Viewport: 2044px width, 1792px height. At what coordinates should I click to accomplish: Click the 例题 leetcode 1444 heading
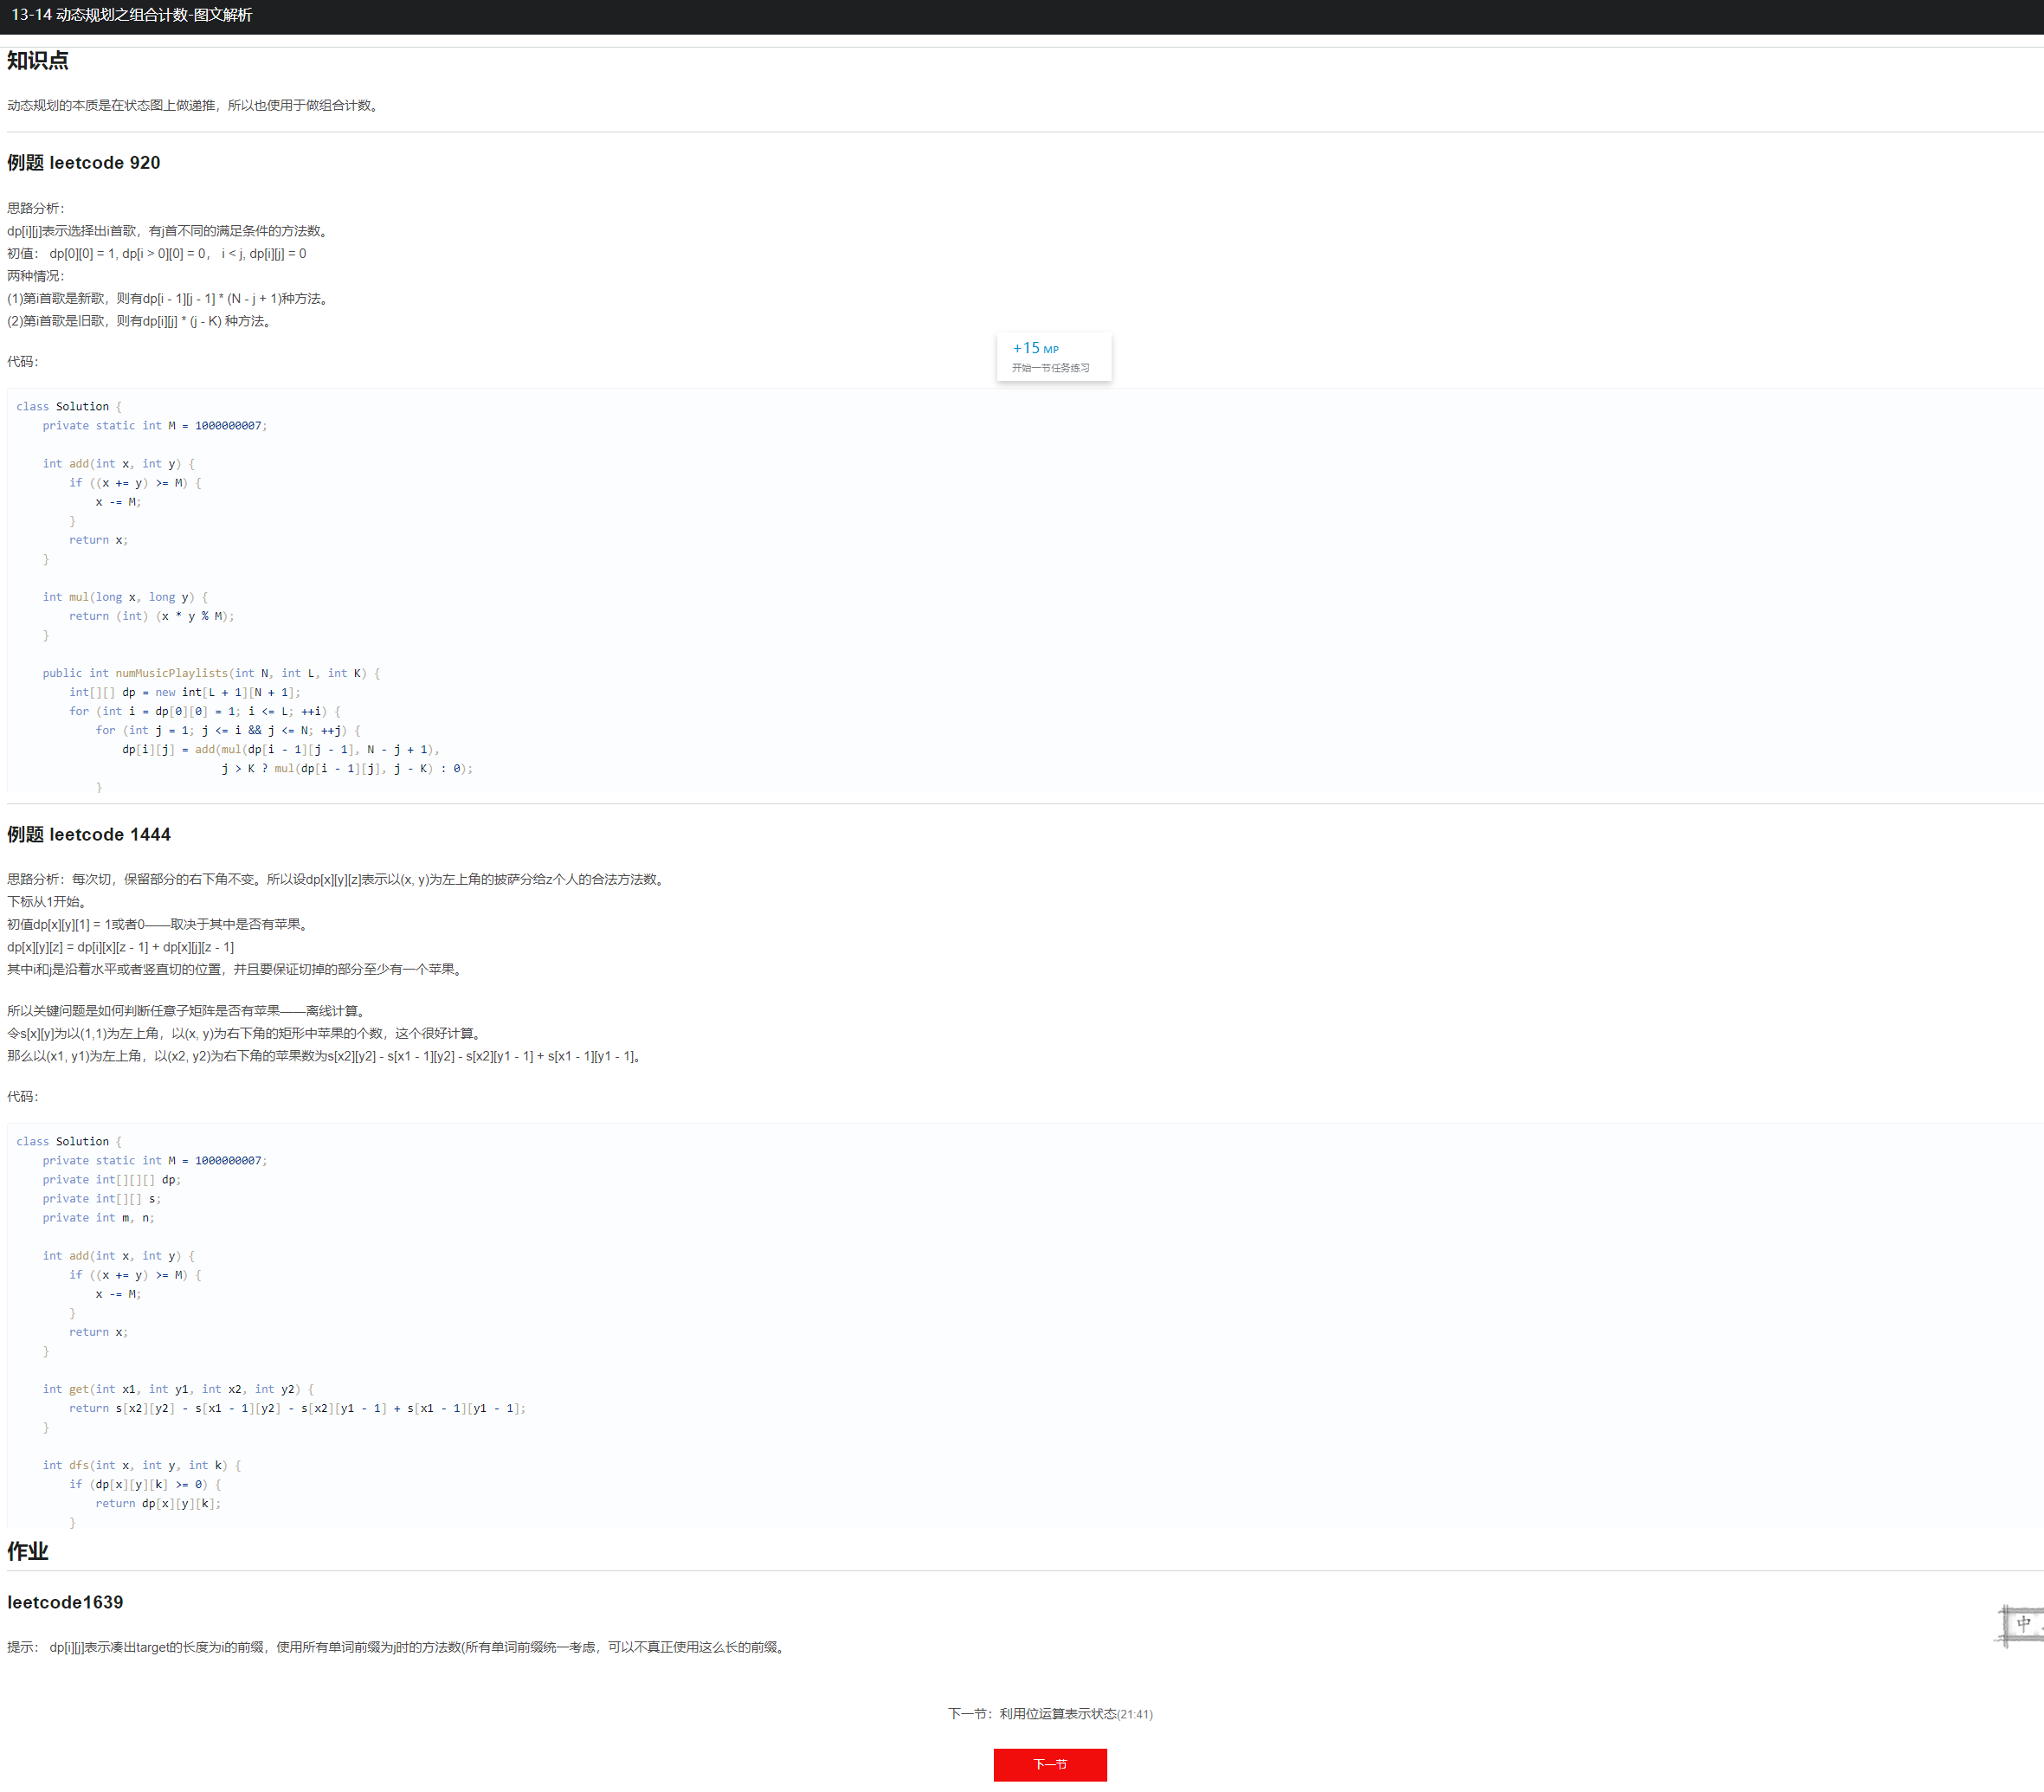tap(89, 834)
